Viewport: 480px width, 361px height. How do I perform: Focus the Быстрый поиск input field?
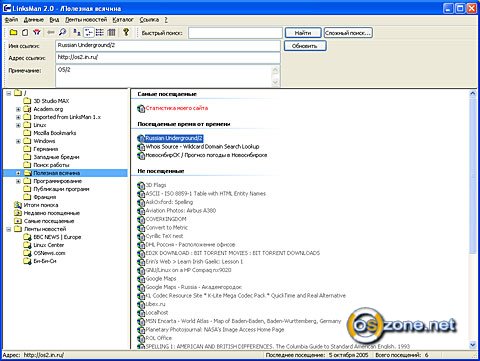235,33
